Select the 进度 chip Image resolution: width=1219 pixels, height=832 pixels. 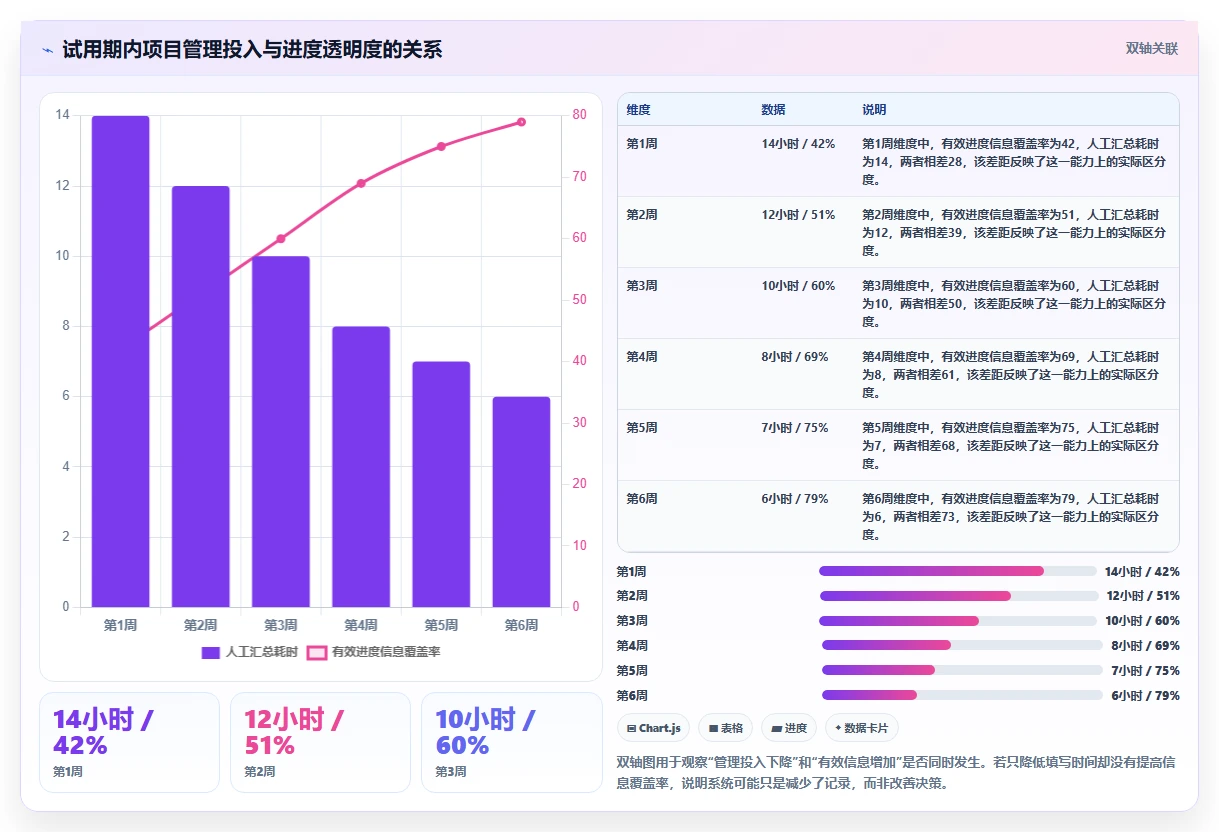click(x=789, y=728)
